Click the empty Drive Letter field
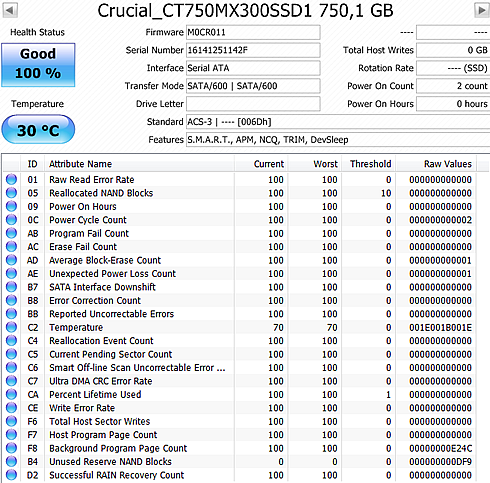Screen dimensions: 490x483 pos(253,104)
